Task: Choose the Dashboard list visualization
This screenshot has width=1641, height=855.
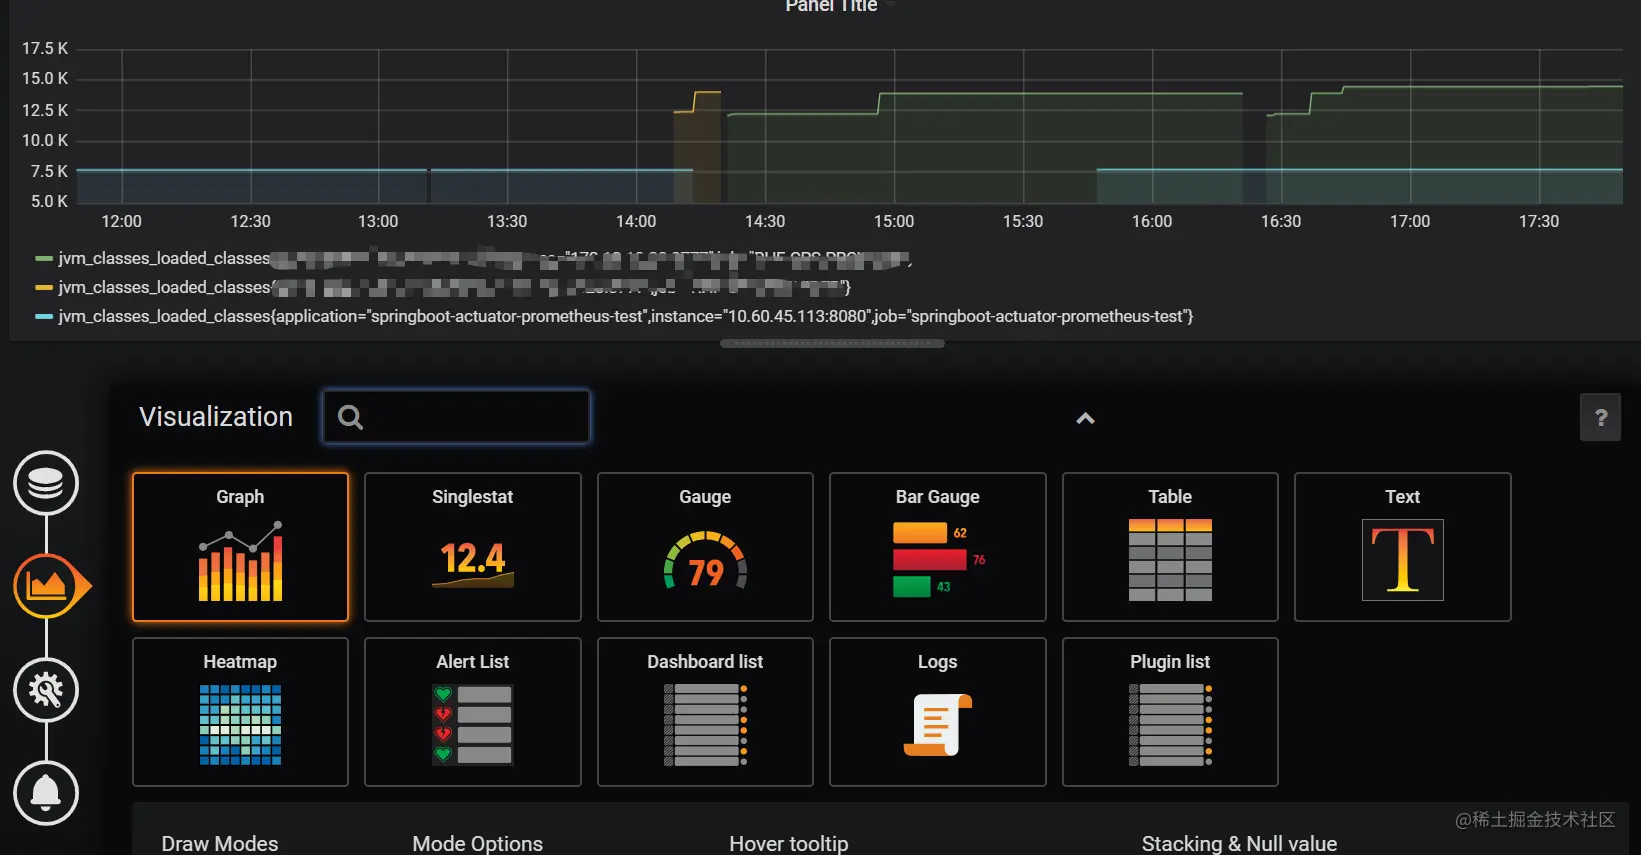Action: tap(705, 712)
